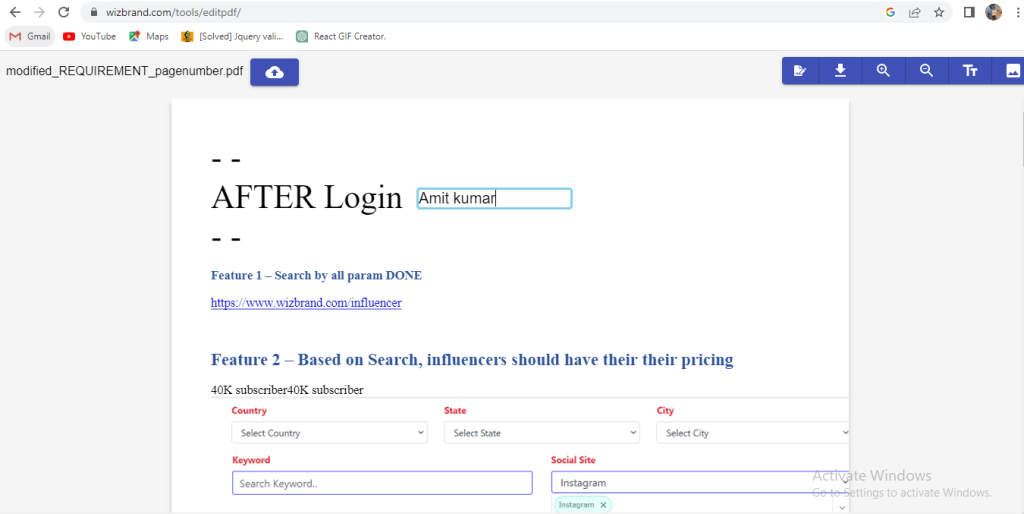This screenshot has height=514, width=1024.
Task: Click the Amit kumar text box
Action: (494, 199)
